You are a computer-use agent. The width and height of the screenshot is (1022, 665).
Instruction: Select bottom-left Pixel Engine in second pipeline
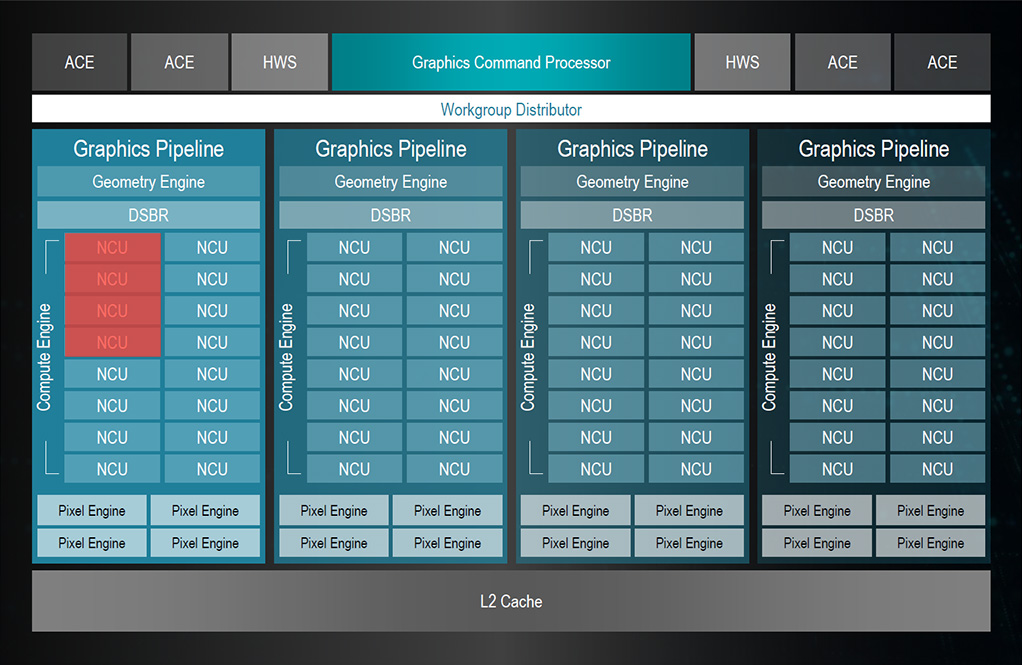pos(334,542)
